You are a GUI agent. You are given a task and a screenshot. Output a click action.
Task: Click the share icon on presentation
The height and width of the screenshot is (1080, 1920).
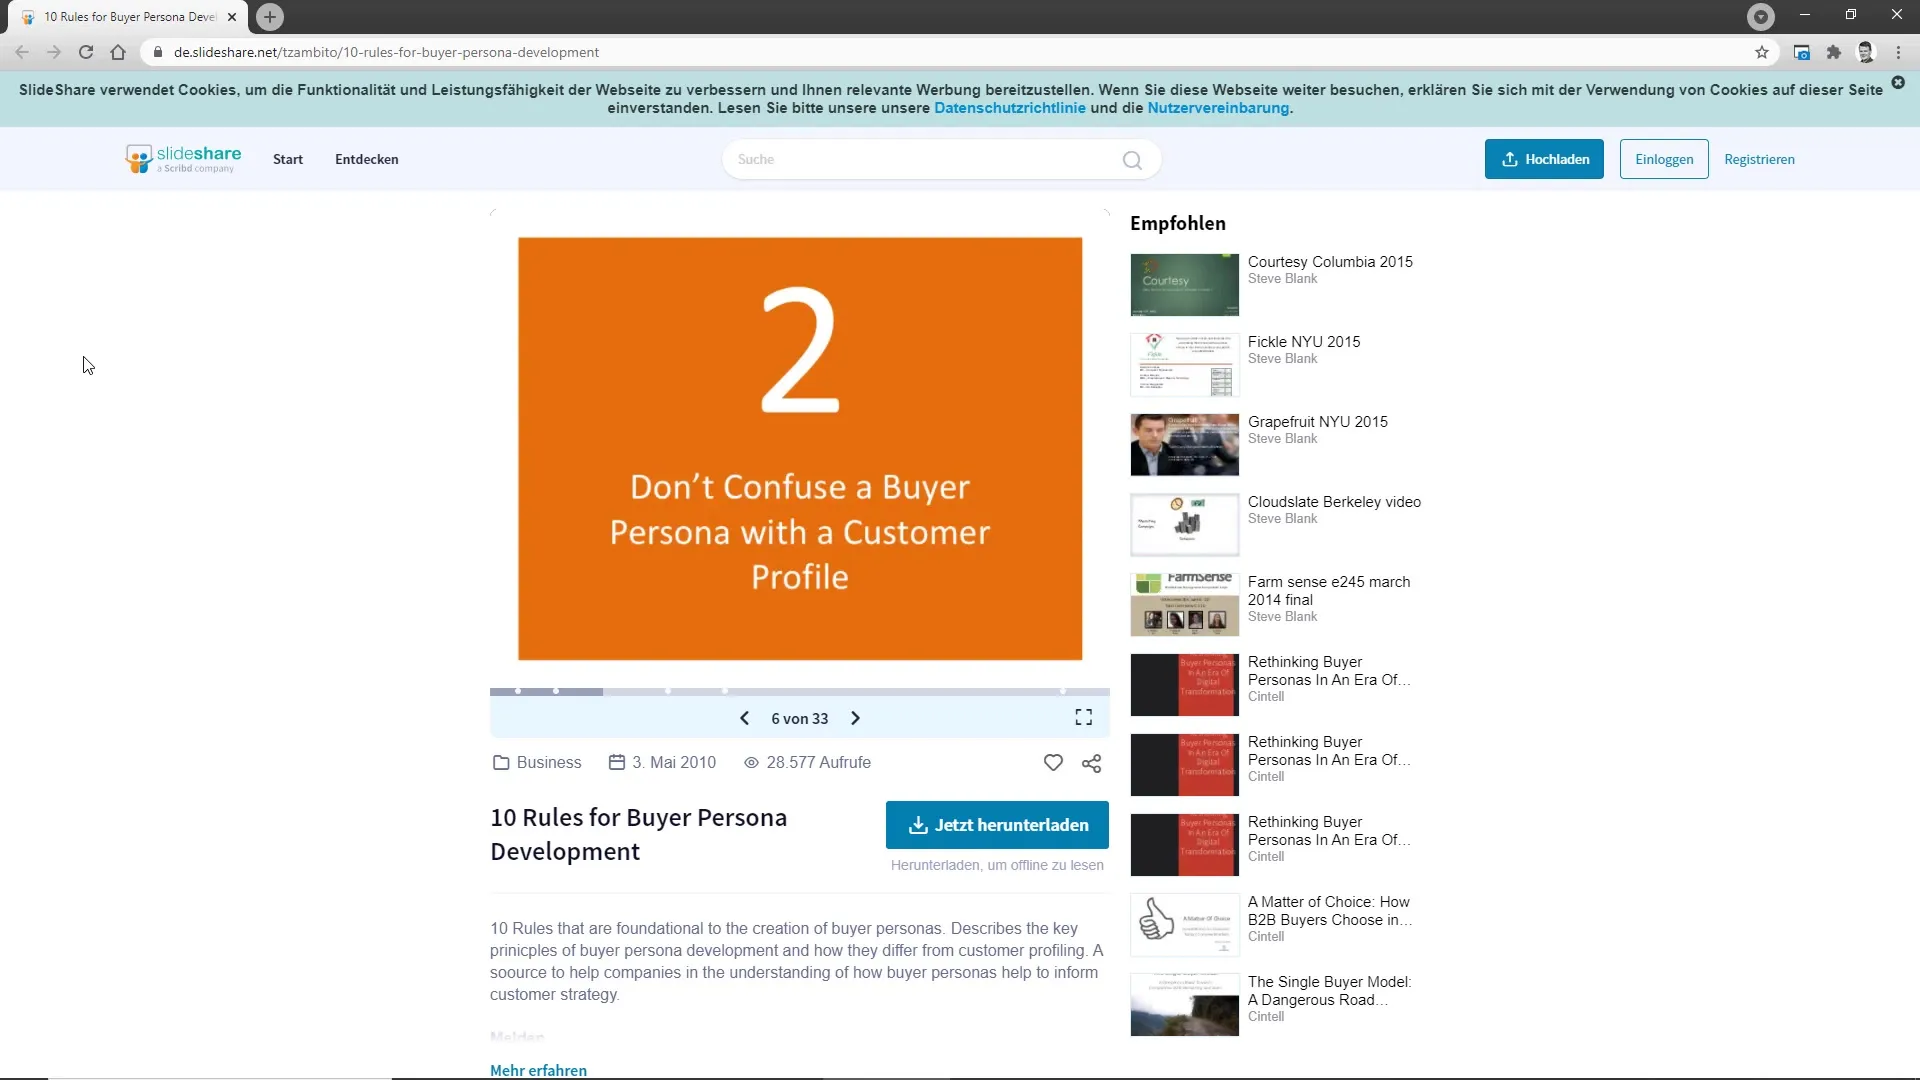pyautogui.click(x=1092, y=764)
